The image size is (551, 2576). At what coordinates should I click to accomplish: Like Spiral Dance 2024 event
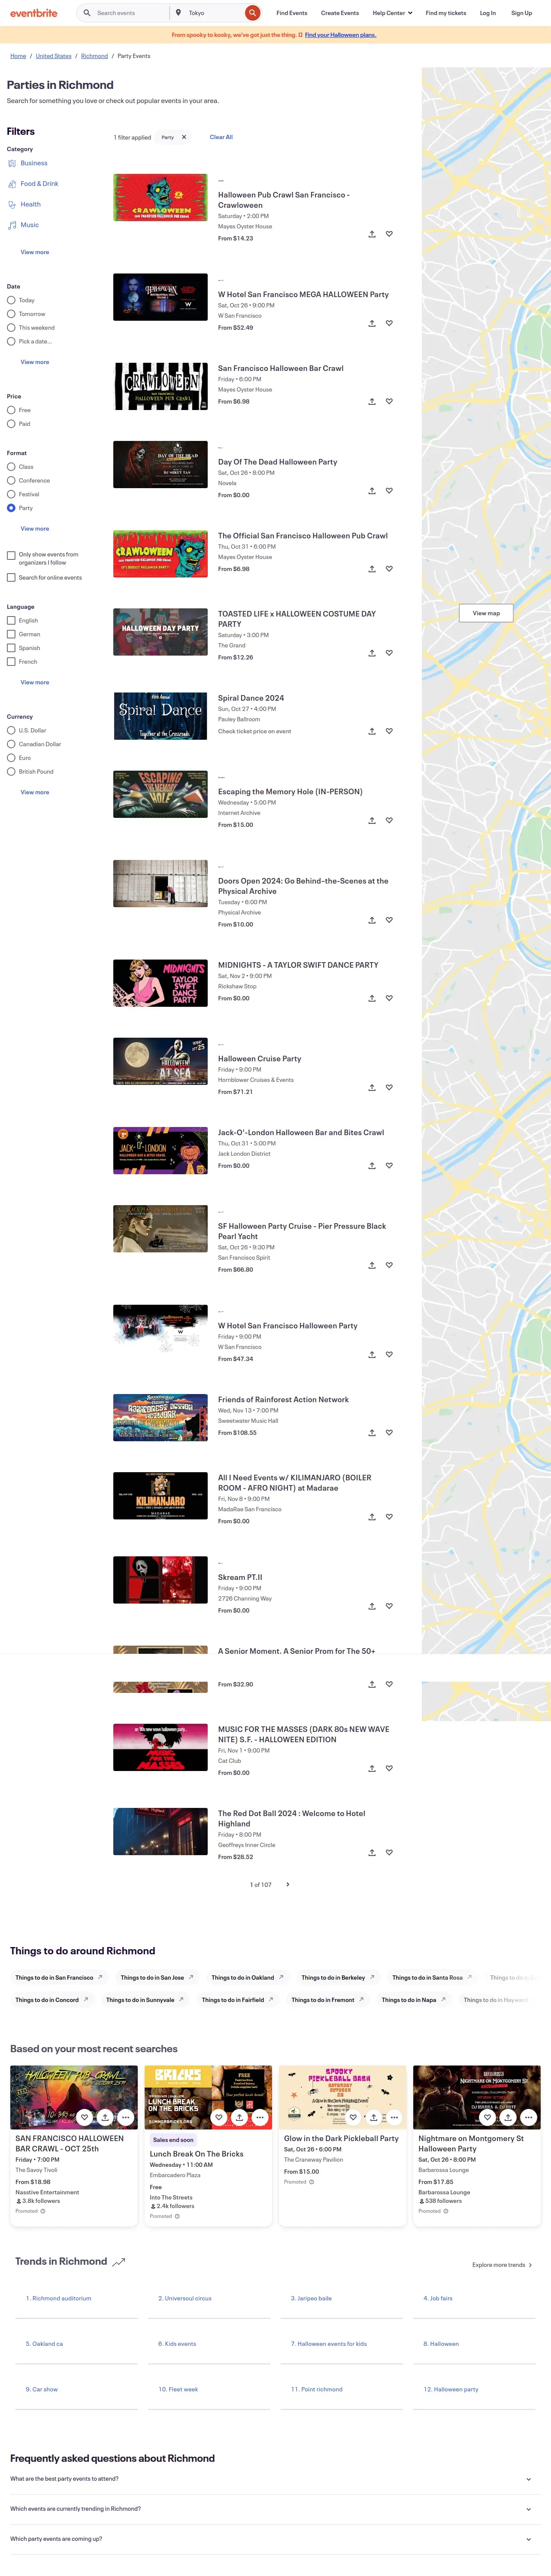point(389,731)
